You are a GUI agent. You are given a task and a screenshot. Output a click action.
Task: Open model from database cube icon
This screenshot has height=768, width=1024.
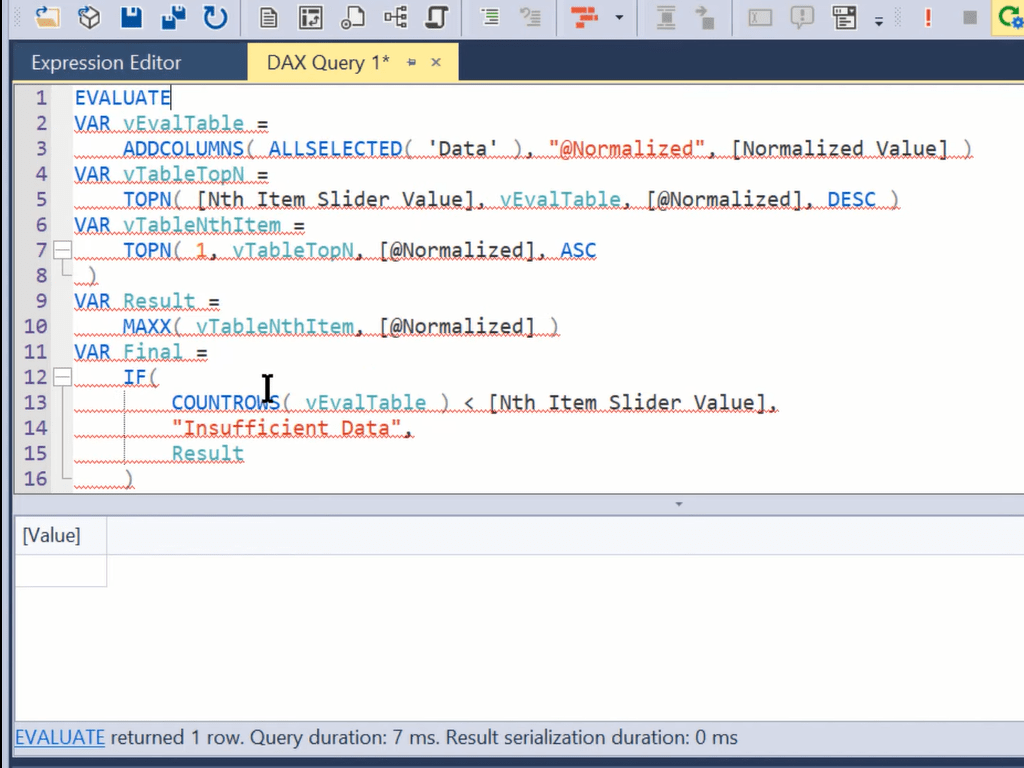(x=89, y=17)
